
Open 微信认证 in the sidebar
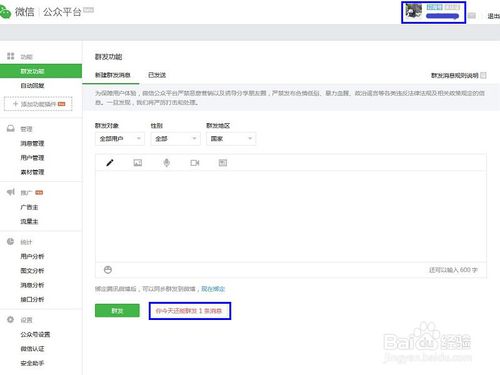pos(32,349)
